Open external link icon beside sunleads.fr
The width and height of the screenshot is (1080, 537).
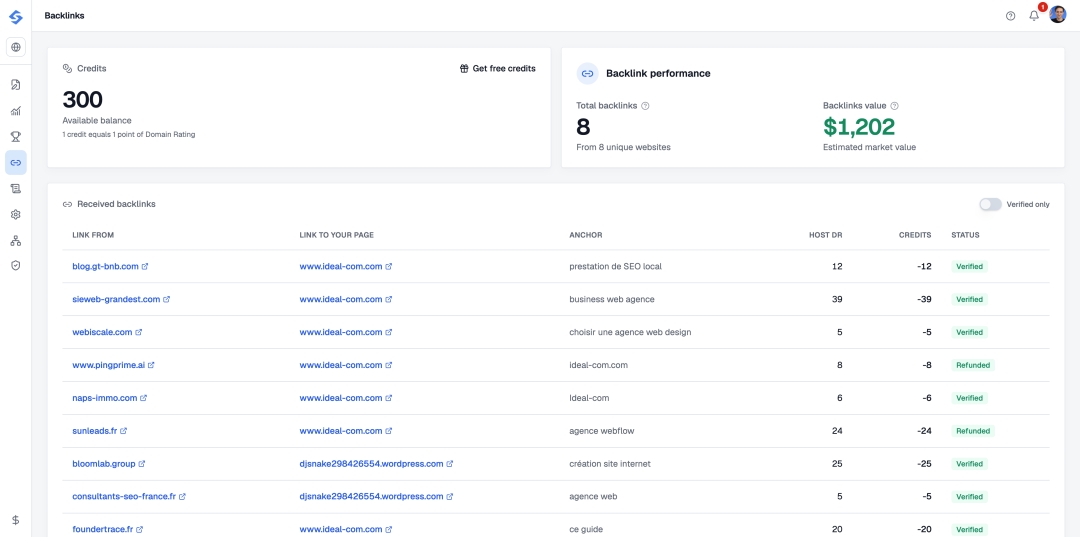coord(123,431)
